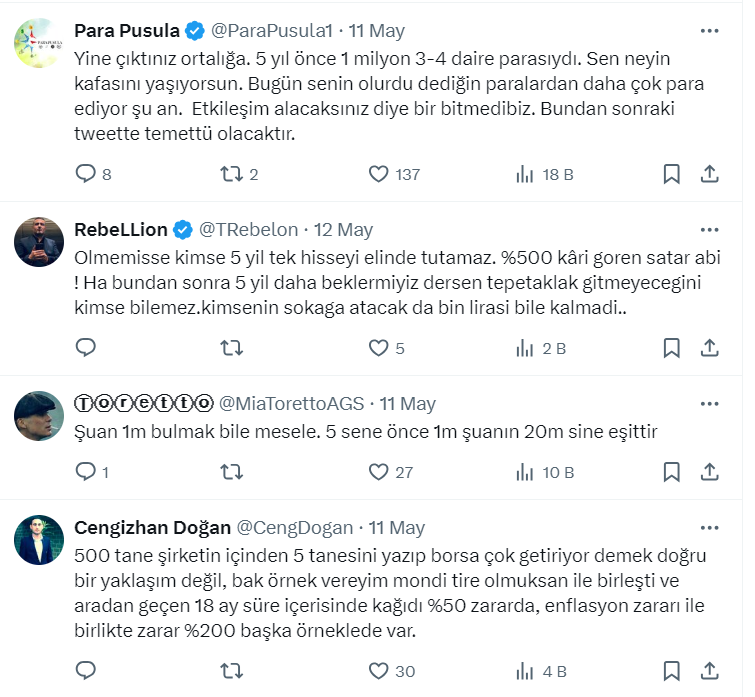Reply to RebeLLion's tweet

(x=86, y=348)
